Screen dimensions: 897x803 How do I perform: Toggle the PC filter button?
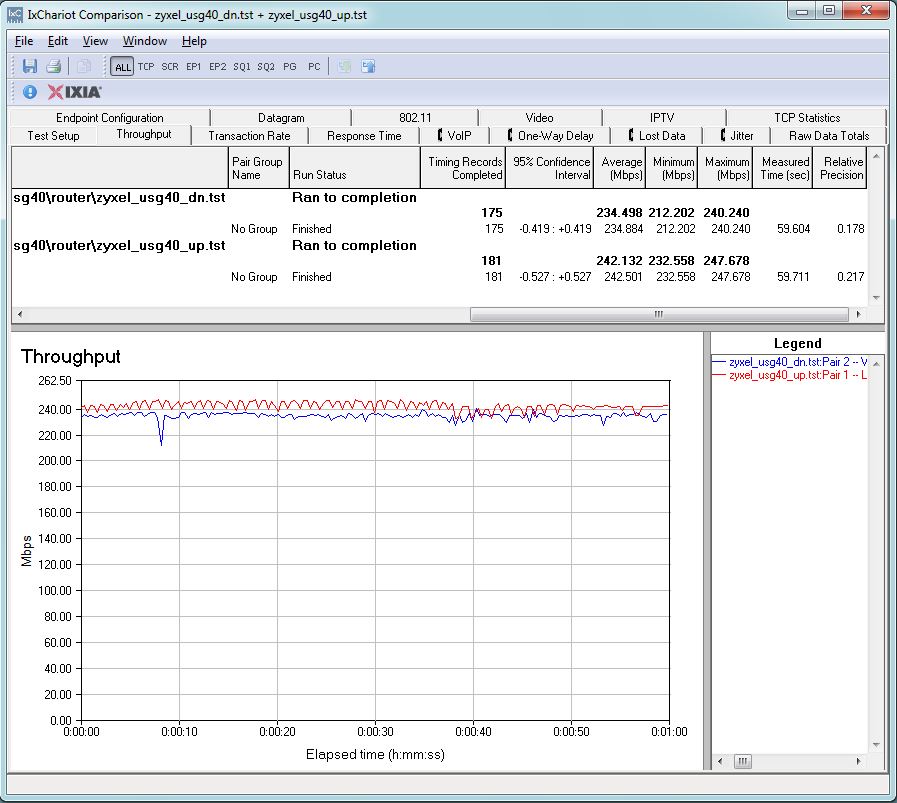tap(313, 66)
